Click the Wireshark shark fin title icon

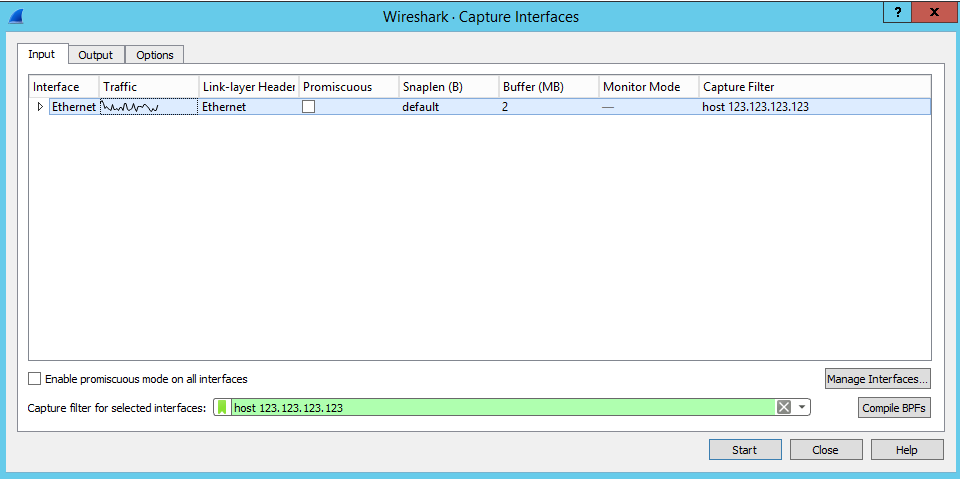coord(15,16)
